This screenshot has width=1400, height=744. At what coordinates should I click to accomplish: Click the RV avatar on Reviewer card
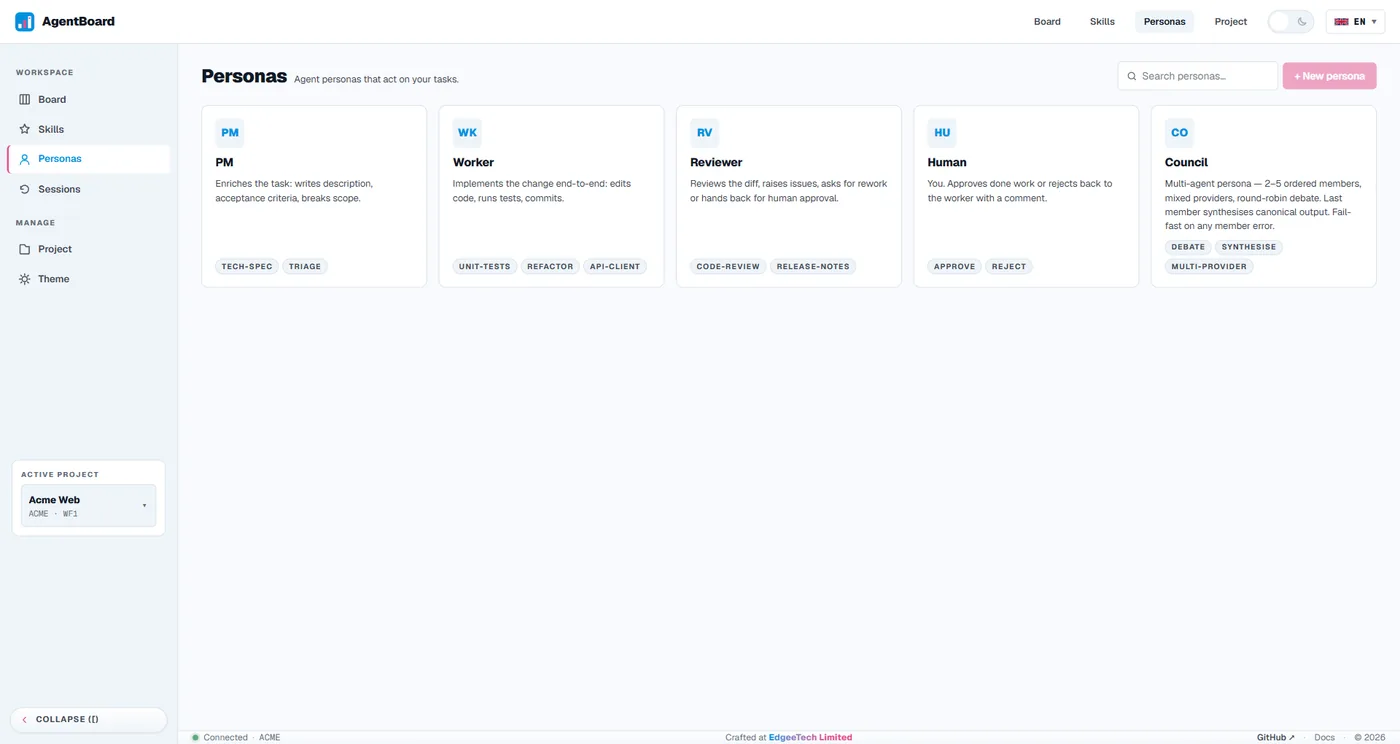[704, 133]
